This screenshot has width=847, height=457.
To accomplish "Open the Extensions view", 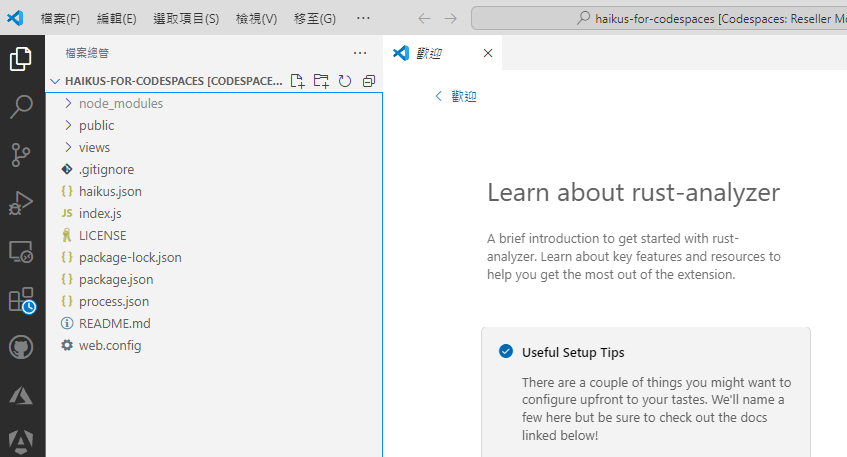I will pyautogui.click(x=22, y=300).
